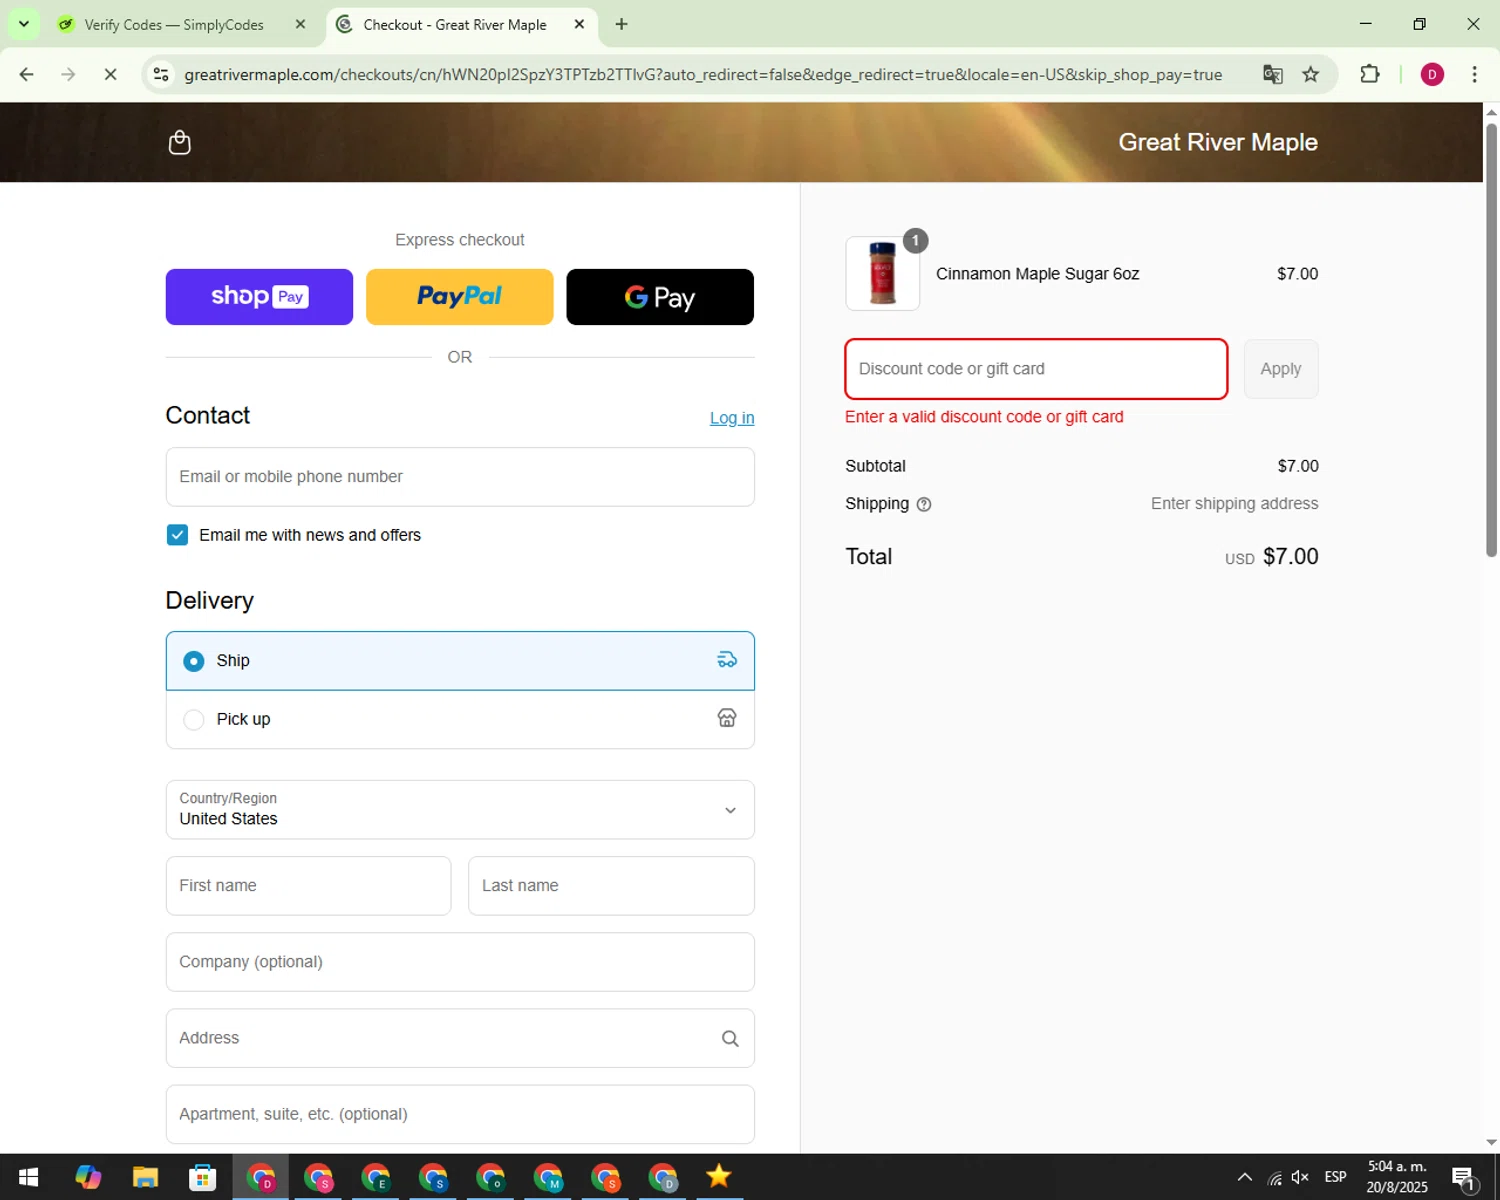Click the delivery truck icon in Ship row
The width and height of the screenshot is (1500, 1200).
point(727,660)
